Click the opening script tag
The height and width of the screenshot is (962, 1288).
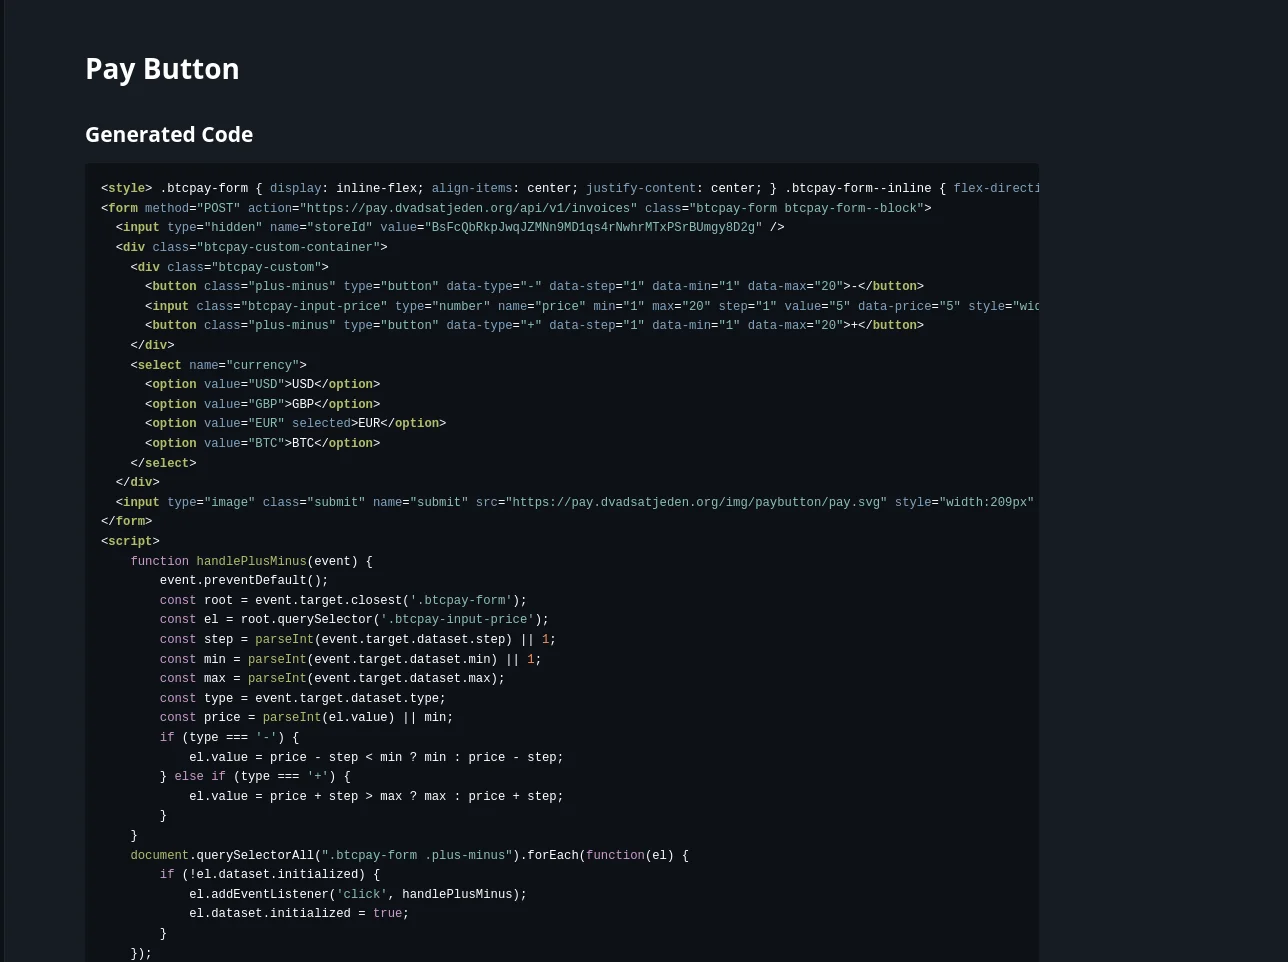[x=130, y=542]
